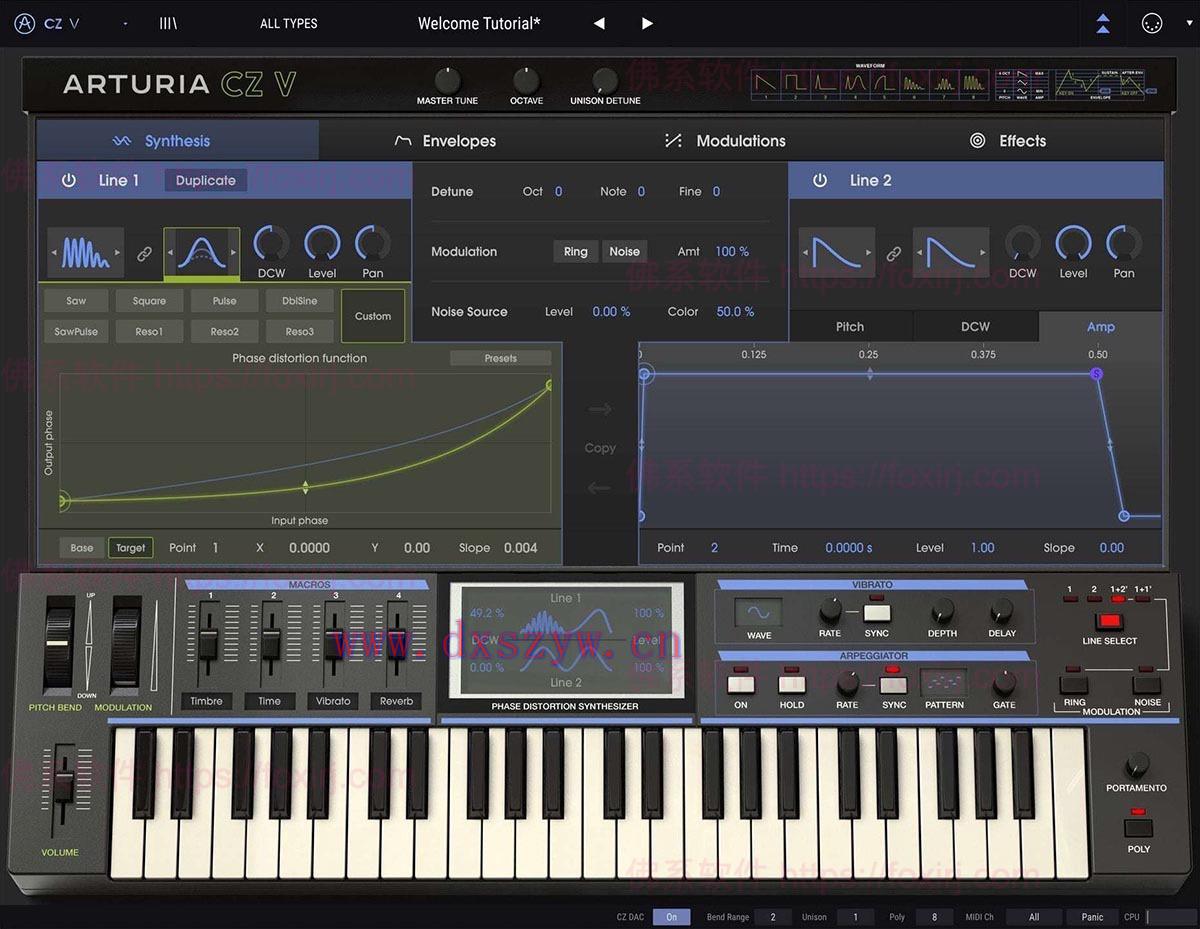
Task: Adjust the arpeggiator Gate knob
Action: (x=1004, y=683)
